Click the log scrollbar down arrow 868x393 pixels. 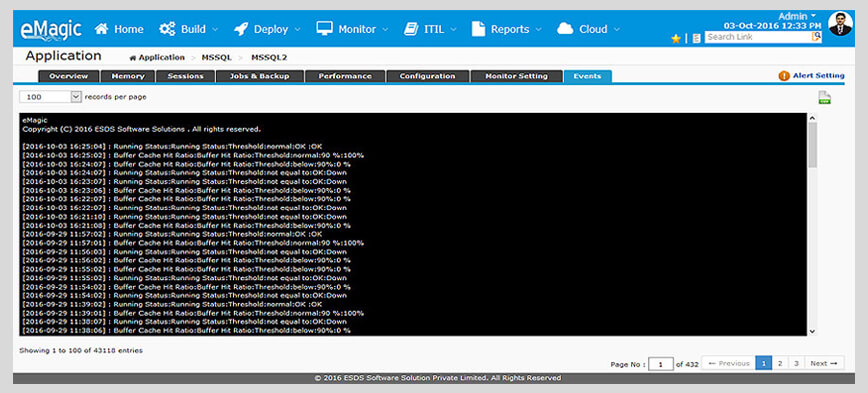coord(812,331)
